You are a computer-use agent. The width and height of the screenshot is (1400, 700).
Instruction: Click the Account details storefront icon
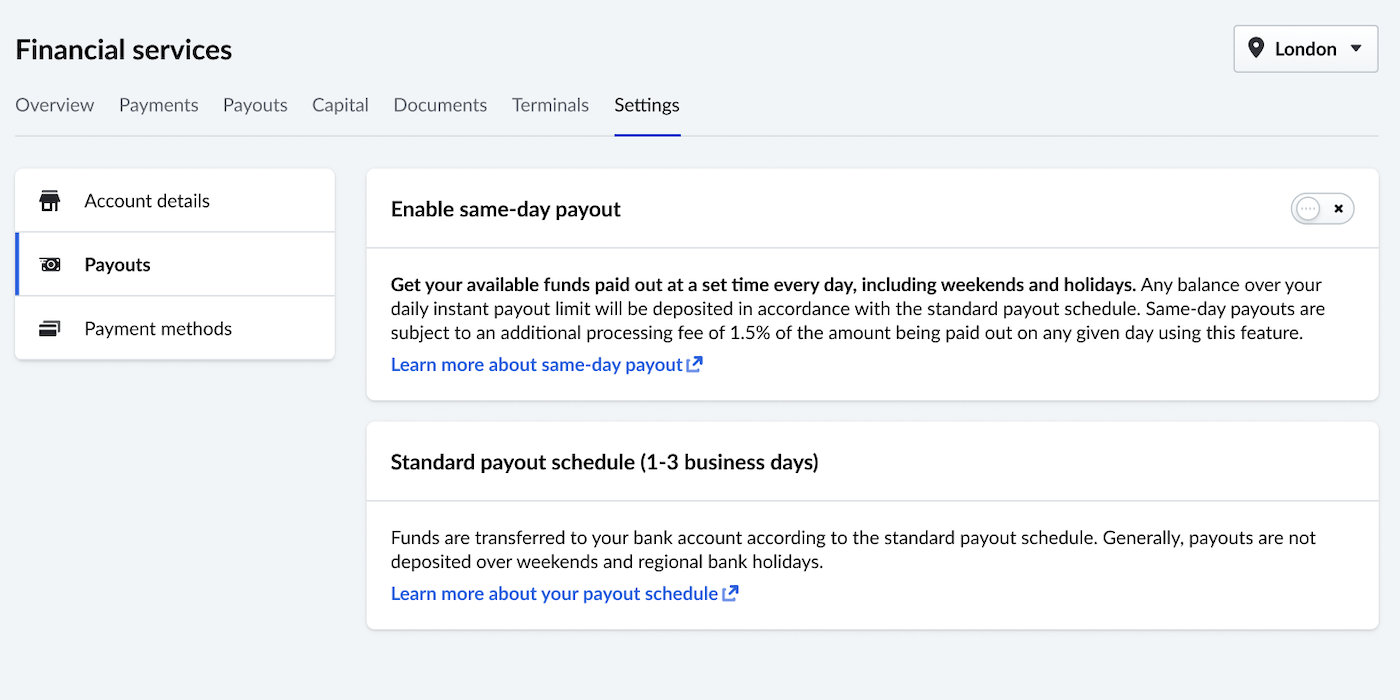pos(50,201)
